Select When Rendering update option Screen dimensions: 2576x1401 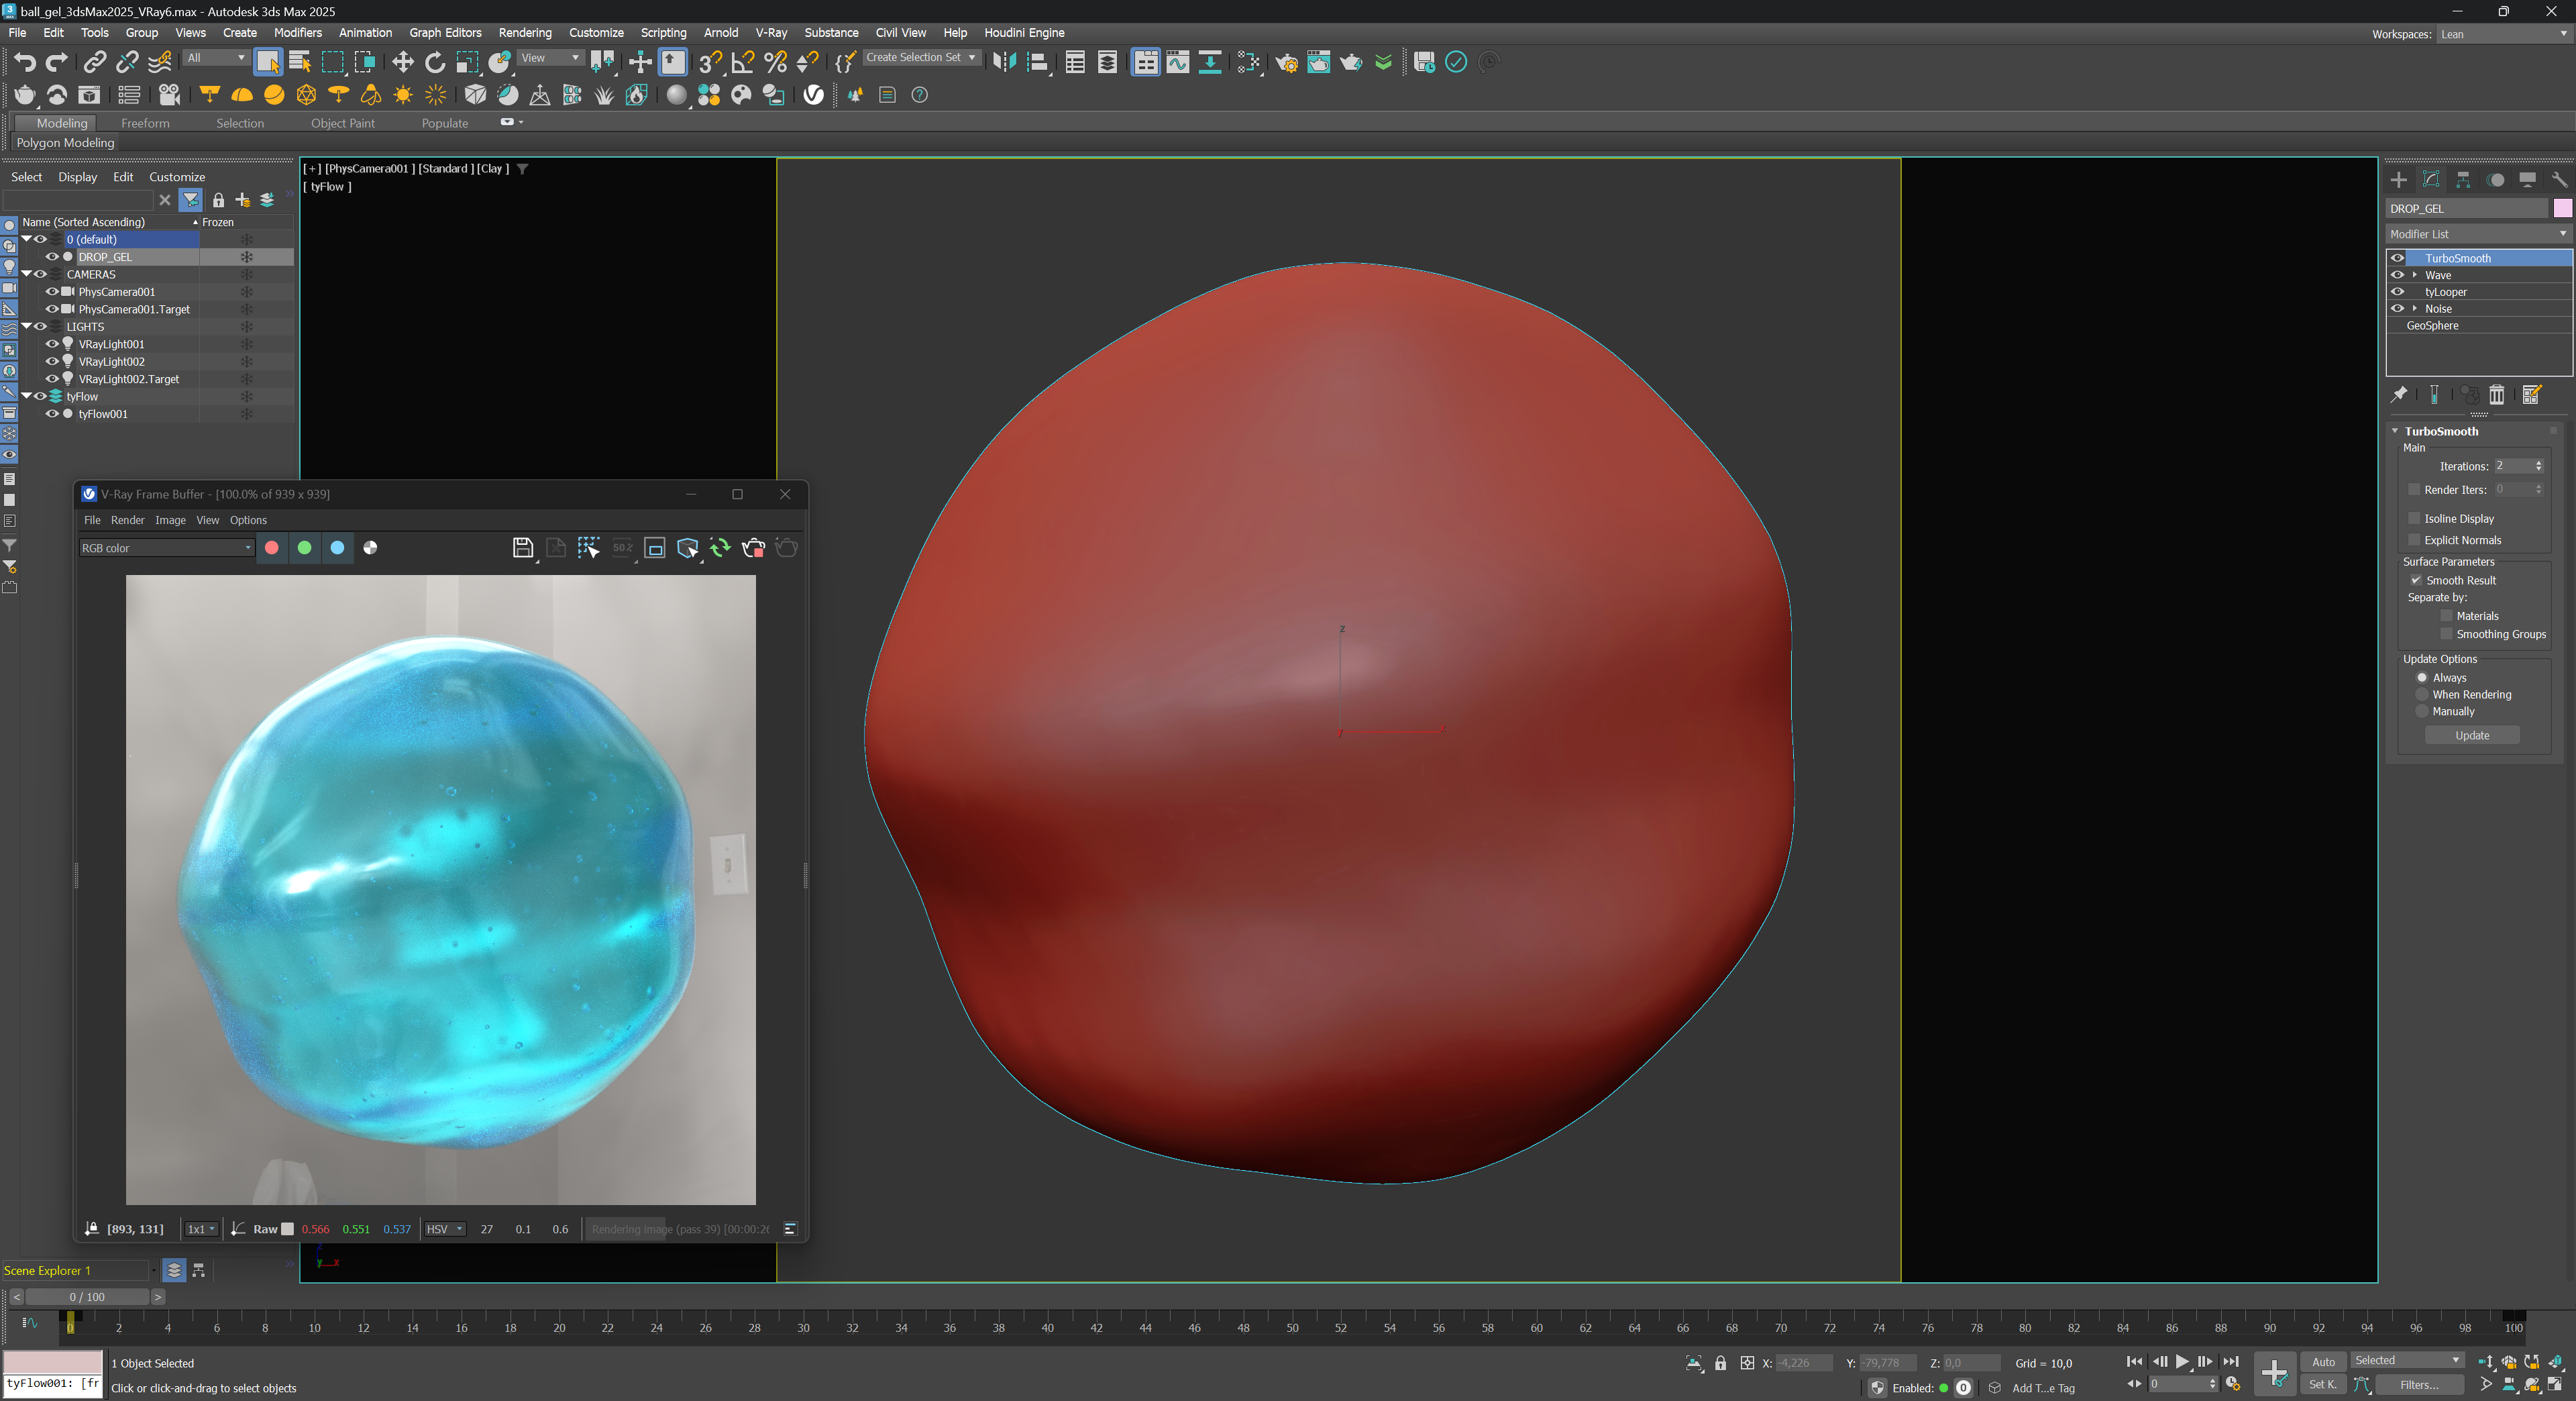[2422, 694]
